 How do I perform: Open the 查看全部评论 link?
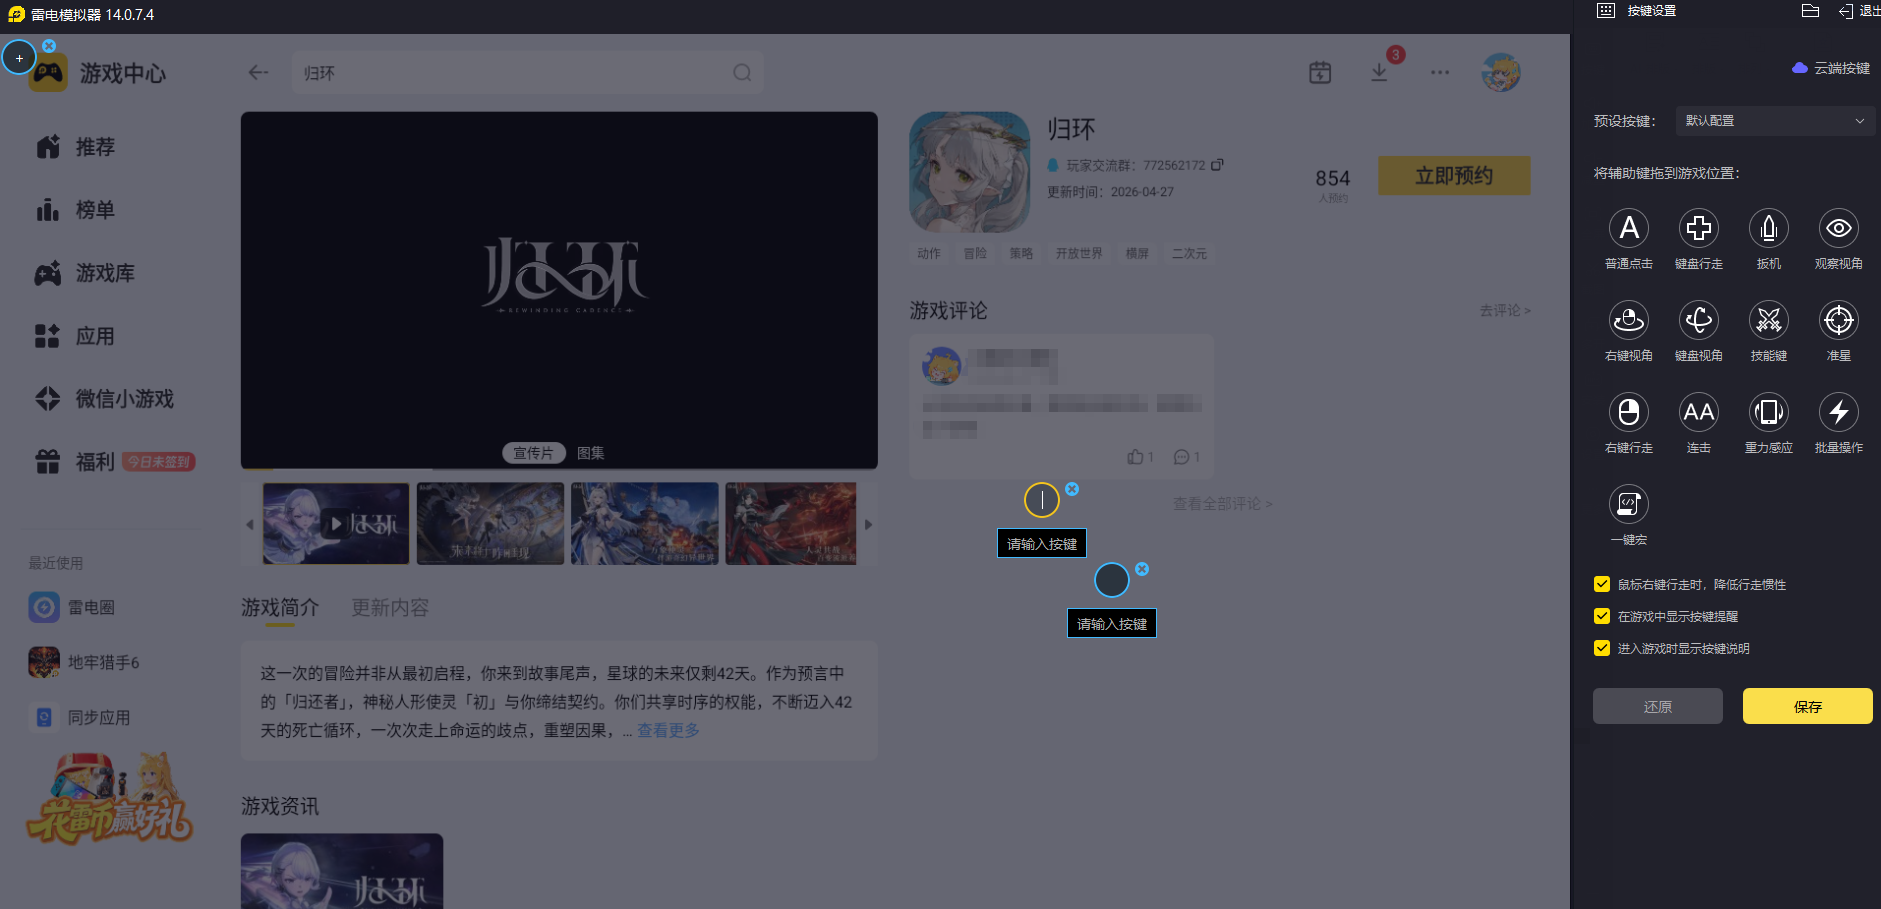1222,504
